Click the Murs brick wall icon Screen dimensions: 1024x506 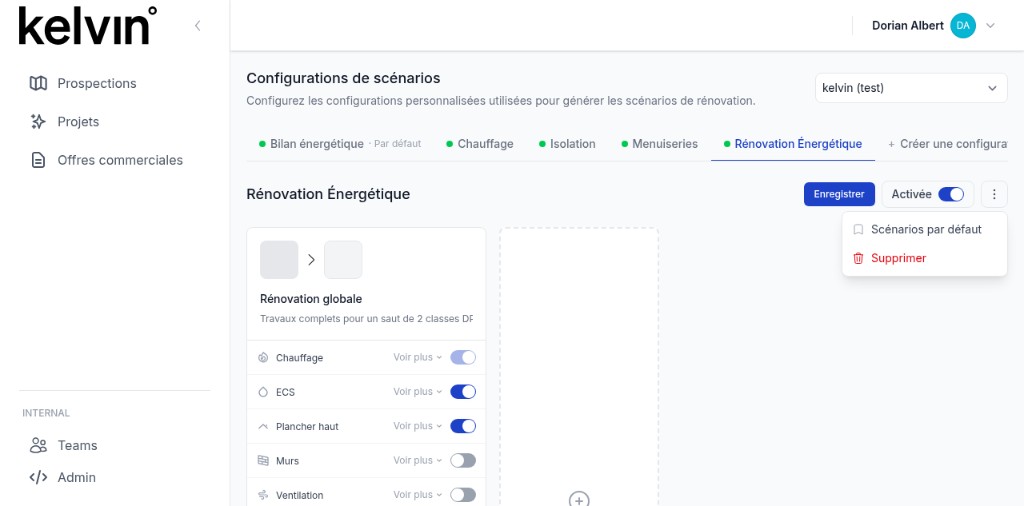pos(263,461)
